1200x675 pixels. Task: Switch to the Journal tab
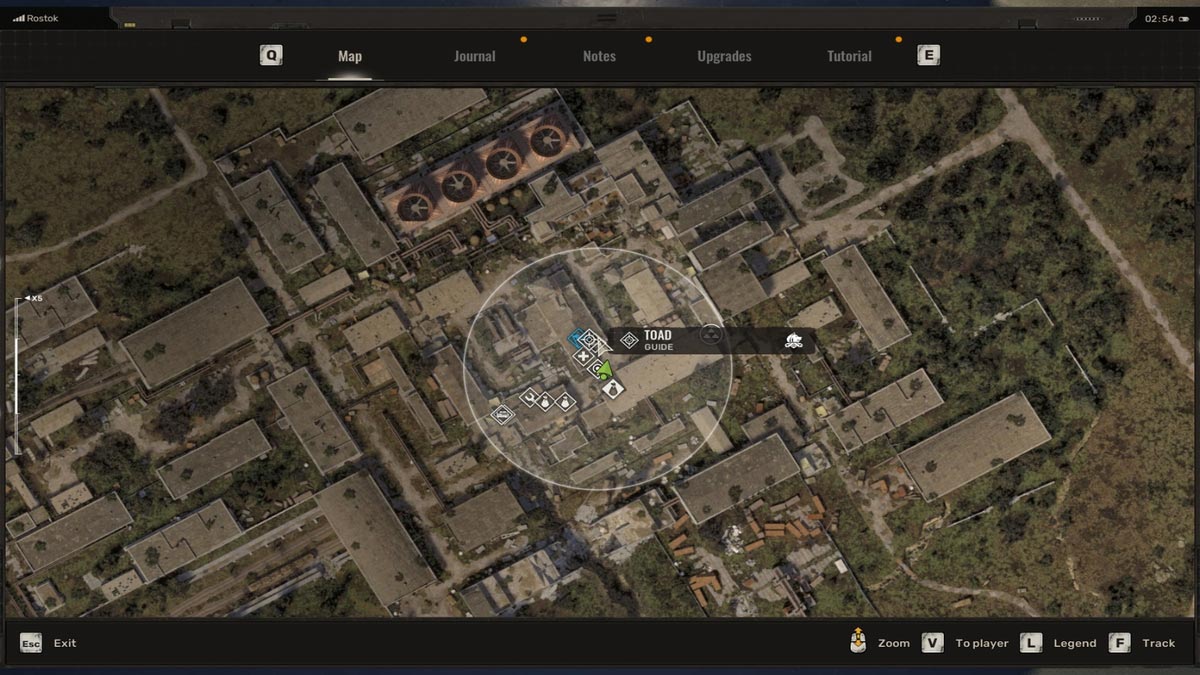(473, 56)
